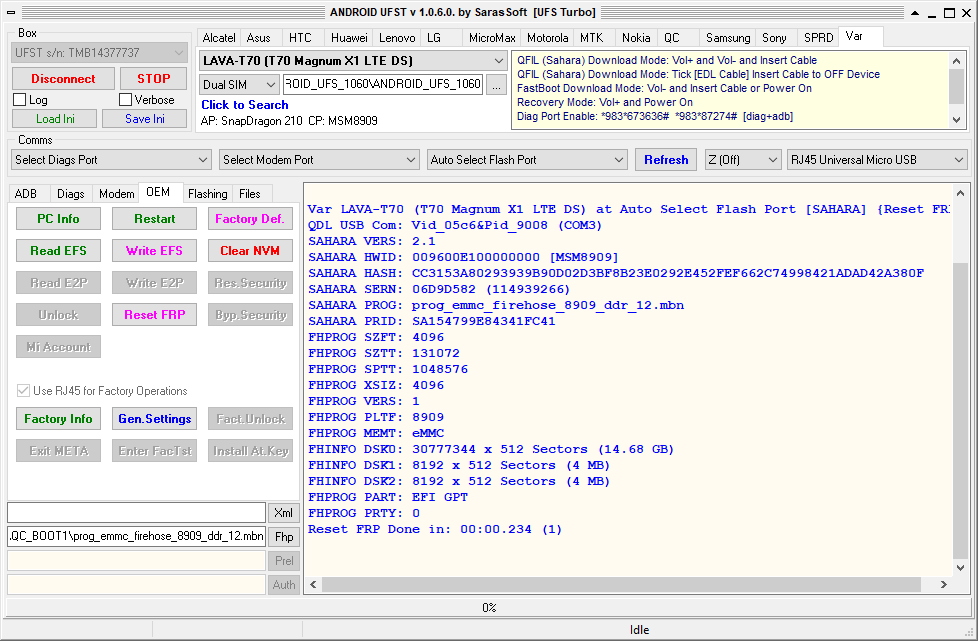Toggle the Log checkbox
Image resolution: width=978 pixels, height=641 pixels.
[x=20, y=100]
